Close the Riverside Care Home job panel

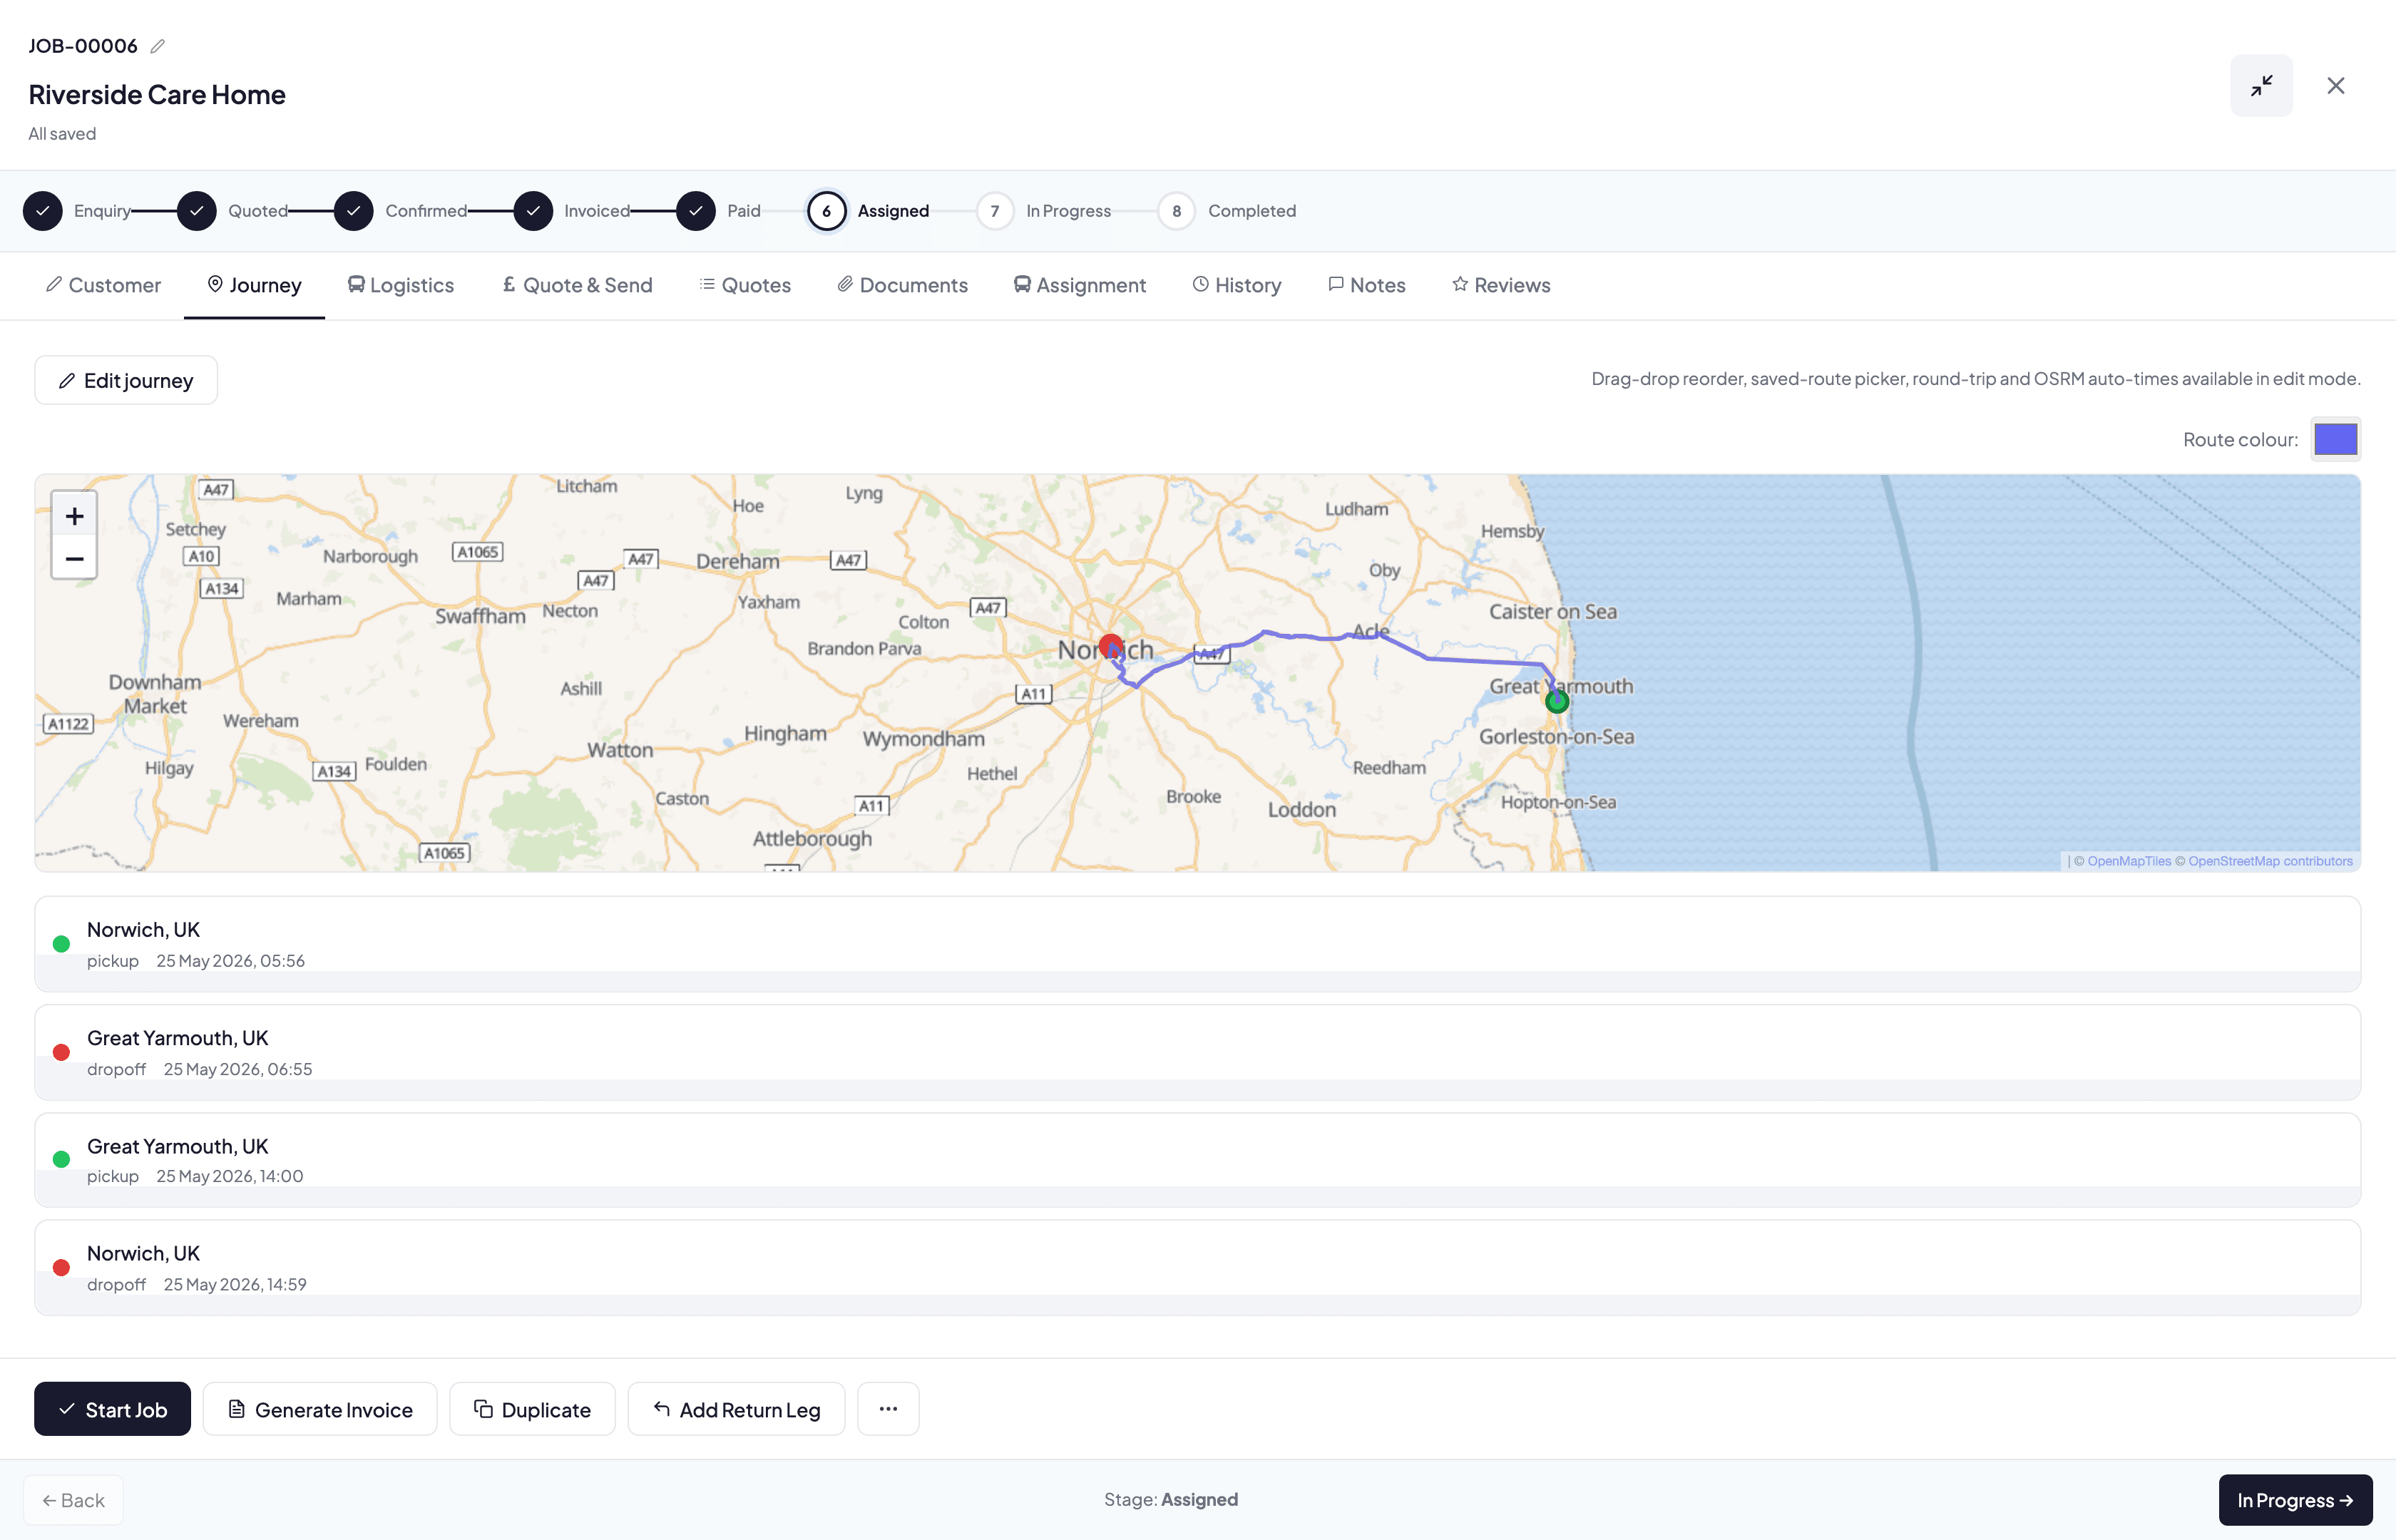pos(2336,86)
